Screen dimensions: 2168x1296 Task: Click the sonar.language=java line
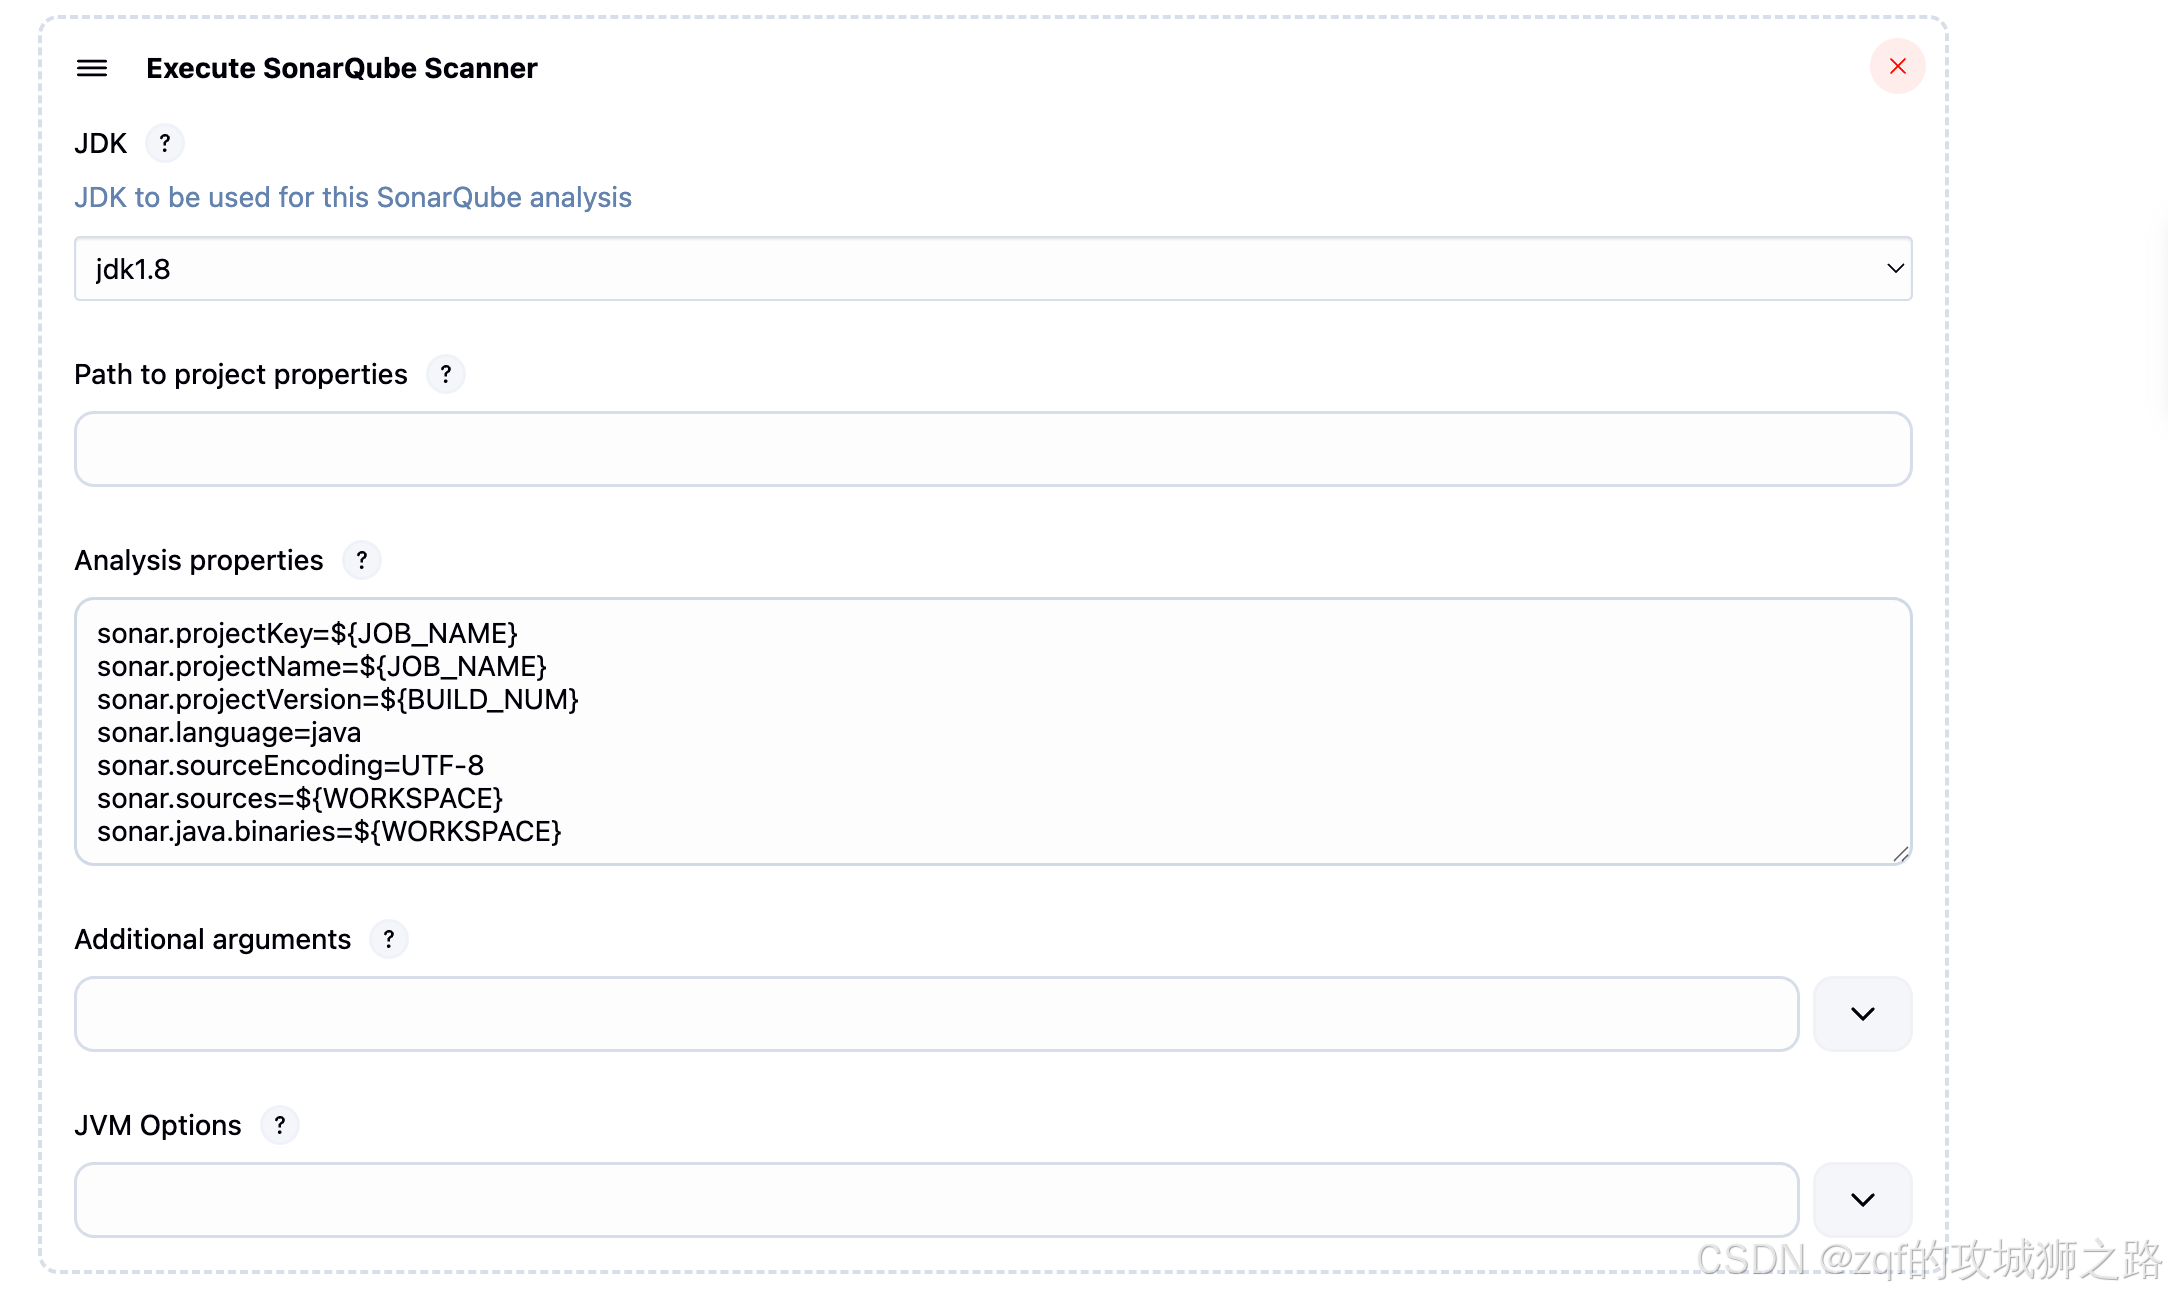229,733
